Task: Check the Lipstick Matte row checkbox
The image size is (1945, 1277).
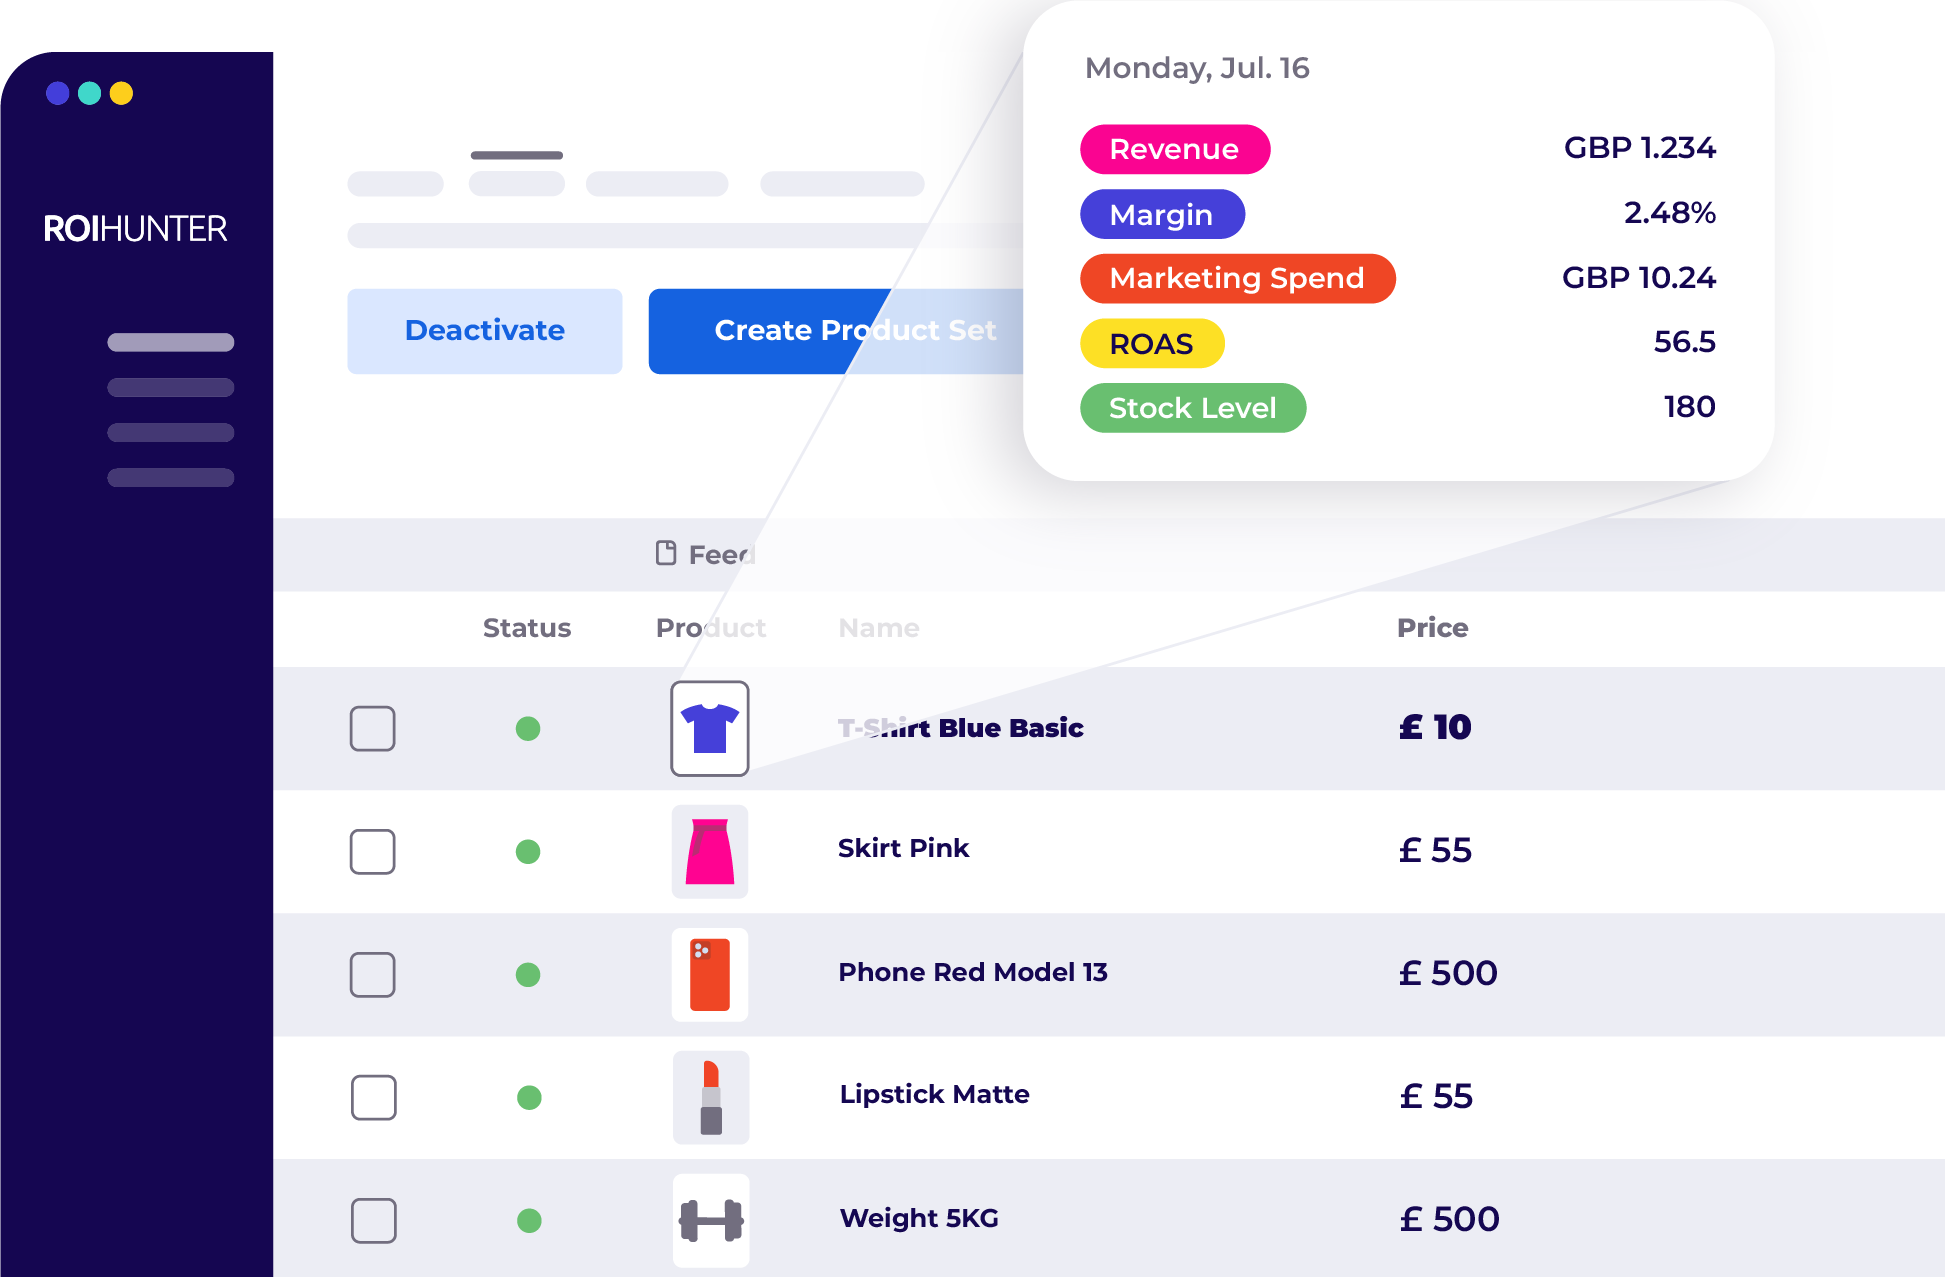Action: point(374,1097)
